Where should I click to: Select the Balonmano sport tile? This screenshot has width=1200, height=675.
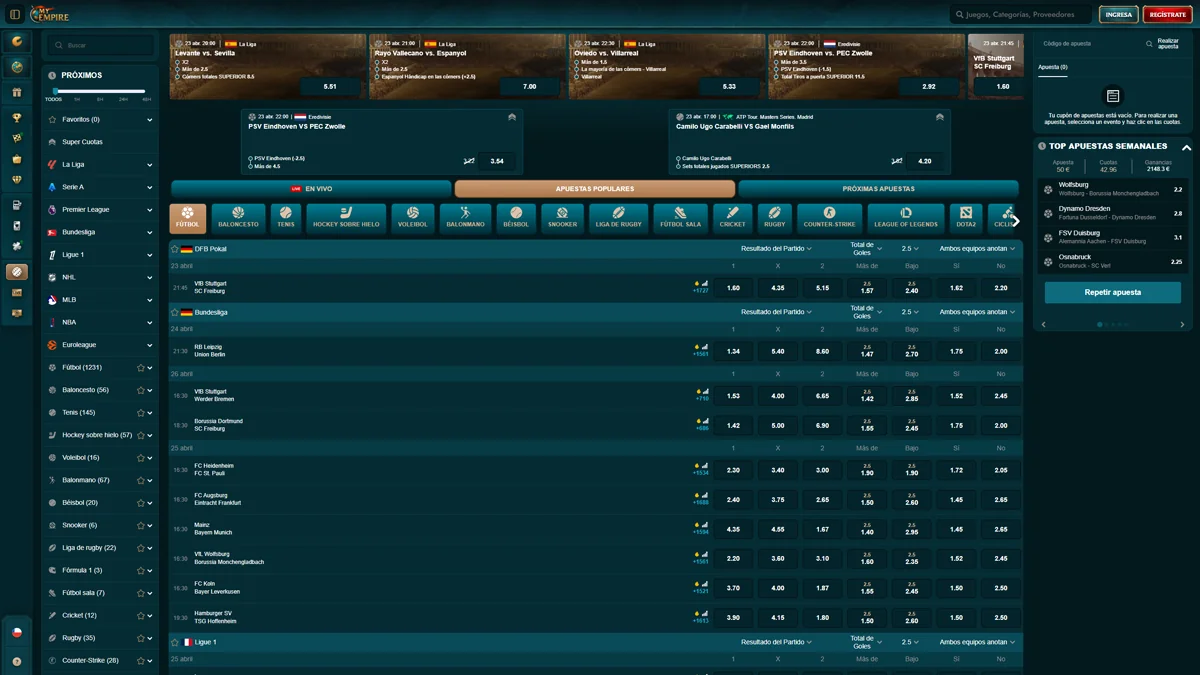(x=466, y=218)
